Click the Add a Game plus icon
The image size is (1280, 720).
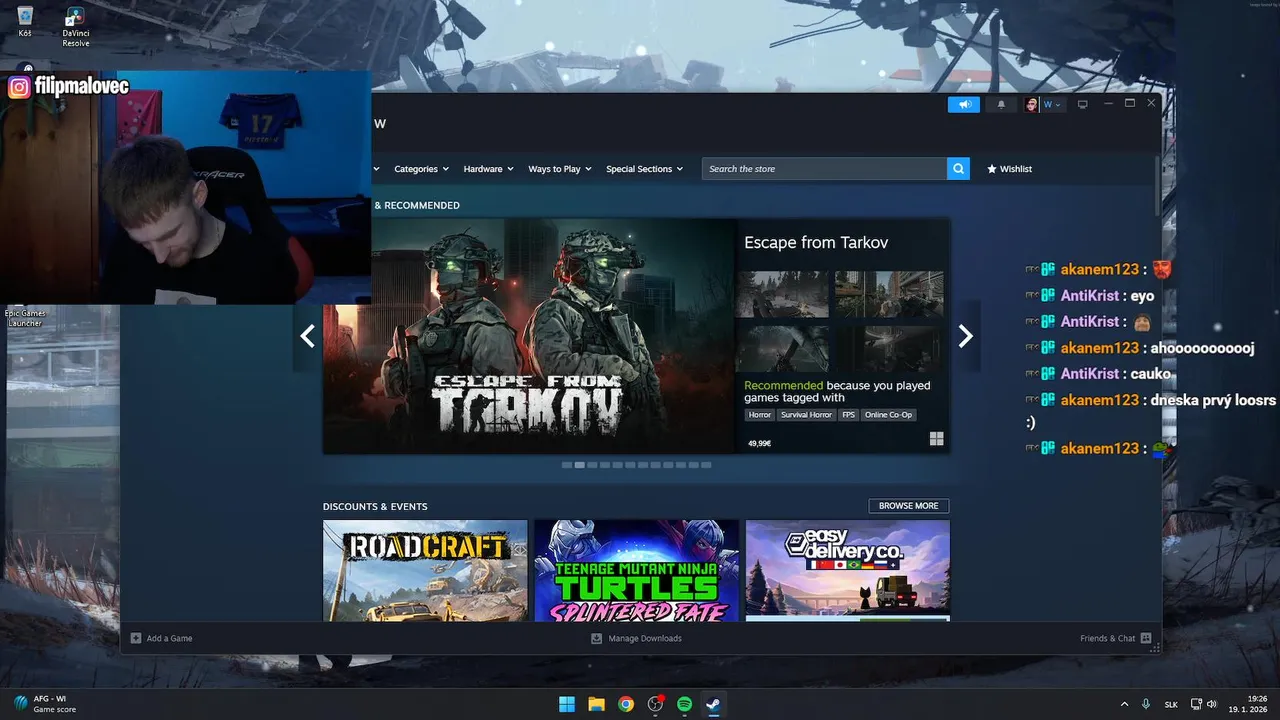click(136, 638)
